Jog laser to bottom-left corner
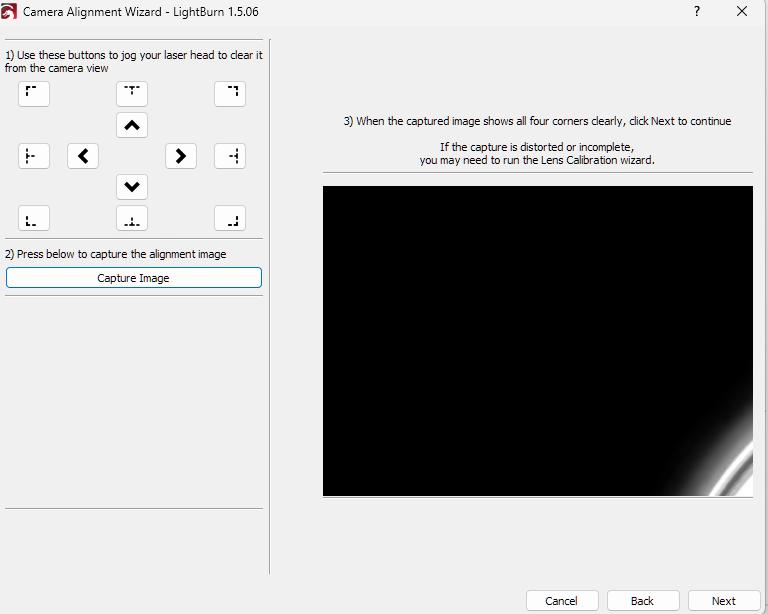The image size is (768, 614). 34,218
